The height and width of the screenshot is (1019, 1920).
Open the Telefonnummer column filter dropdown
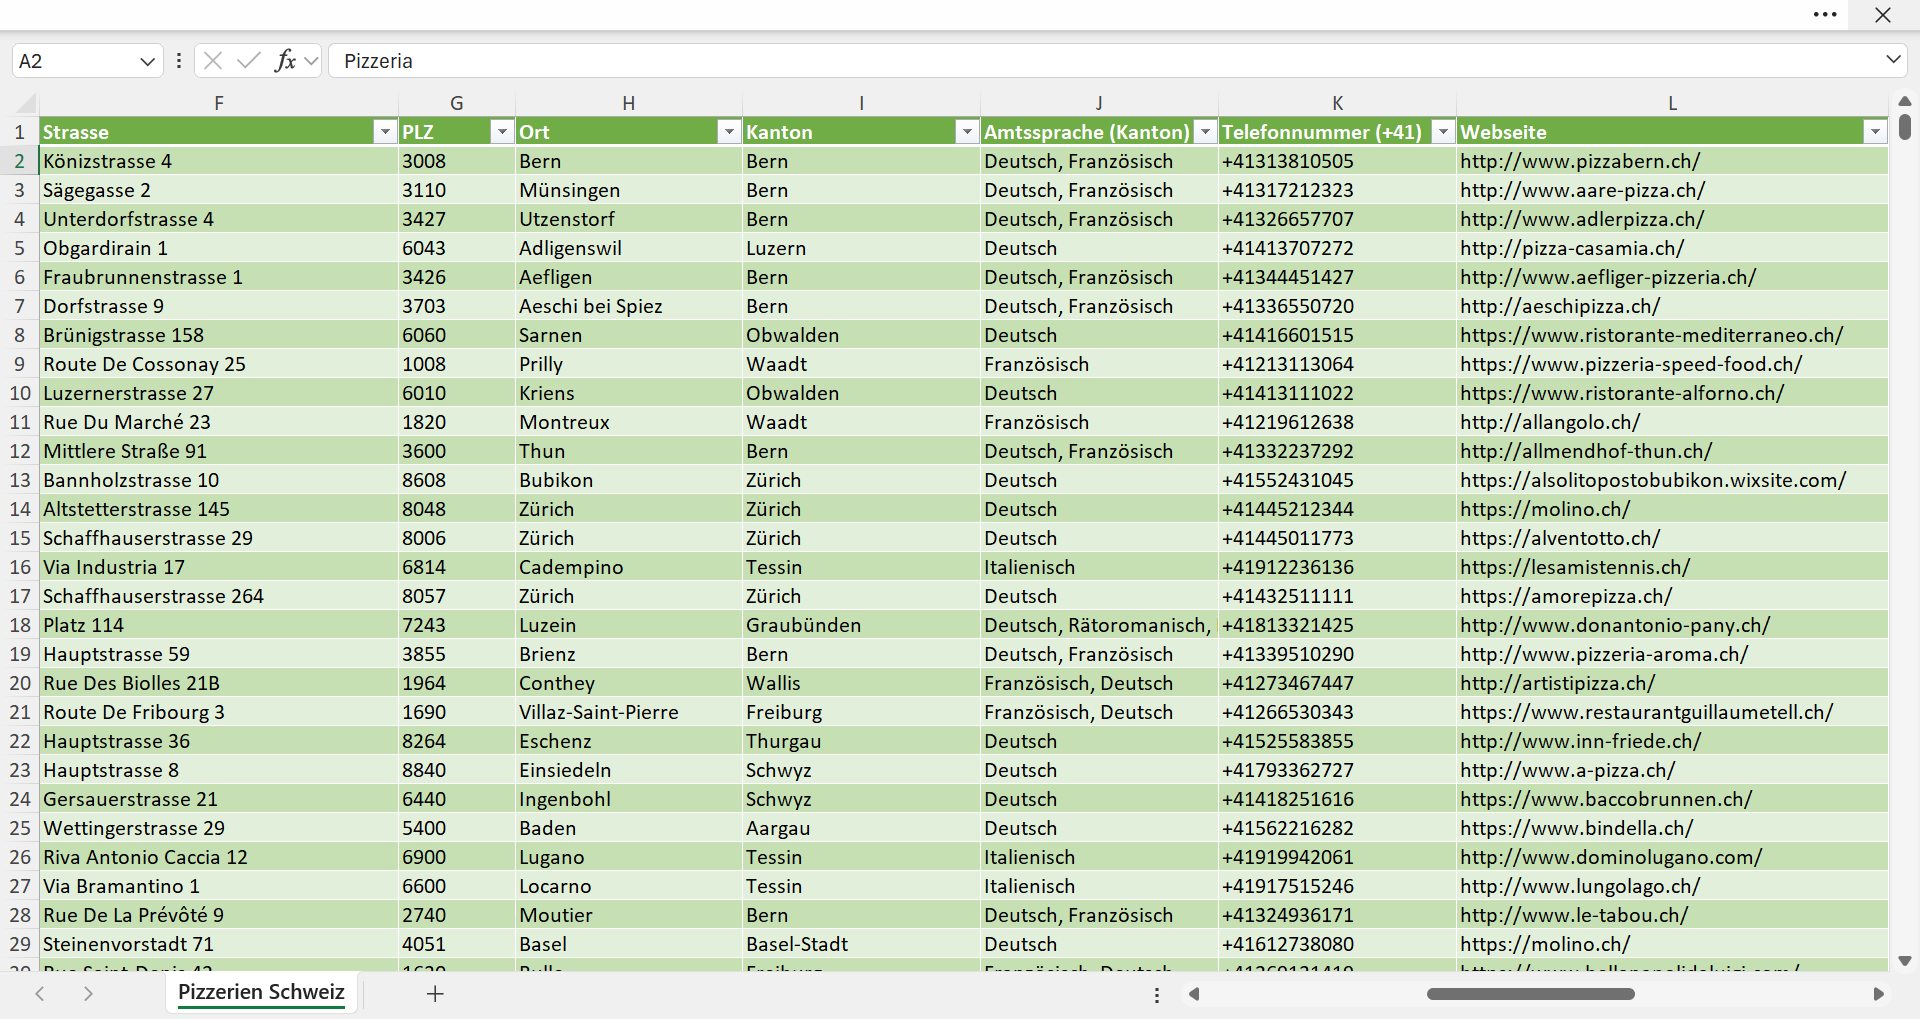click(x=1443, y=132)
